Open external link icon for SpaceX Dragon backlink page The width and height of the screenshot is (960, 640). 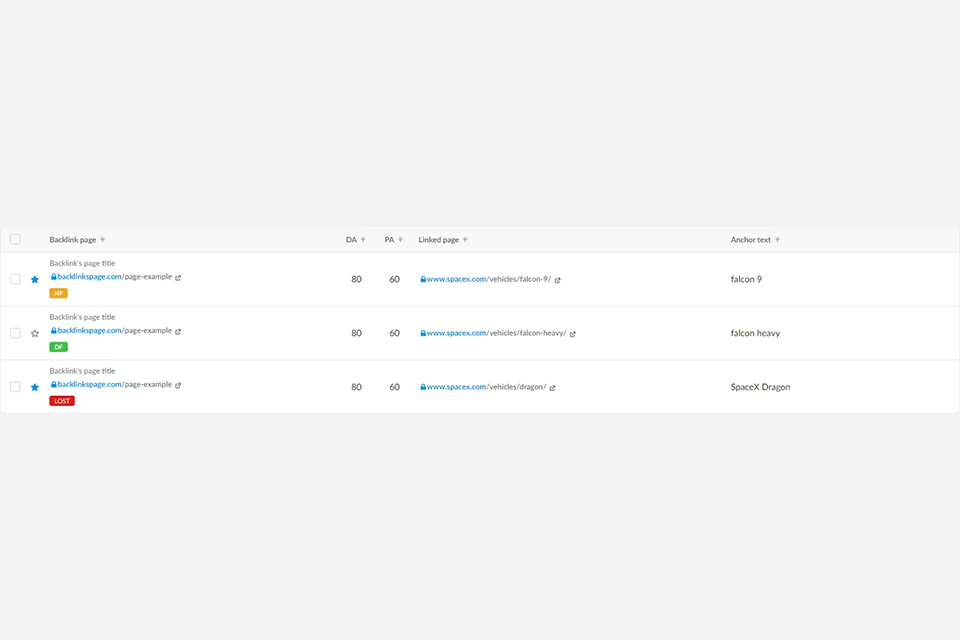(178, 385)
